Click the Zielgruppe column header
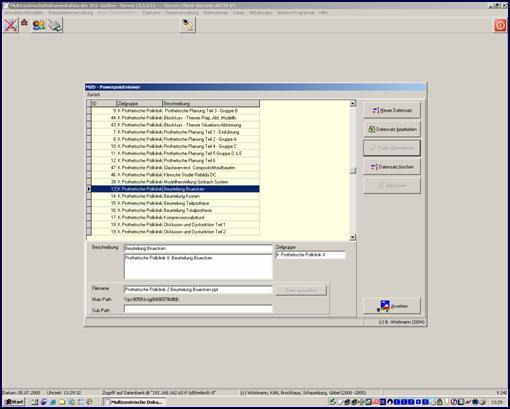The height and width of the screenshot is (409, 510). point(139,103)
